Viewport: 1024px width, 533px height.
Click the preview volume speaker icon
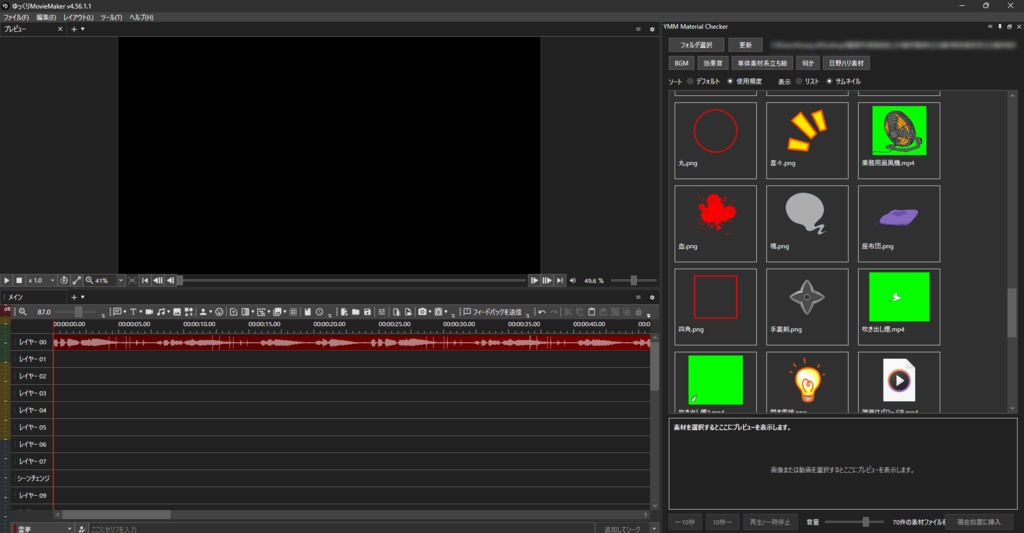coord(573,280)
